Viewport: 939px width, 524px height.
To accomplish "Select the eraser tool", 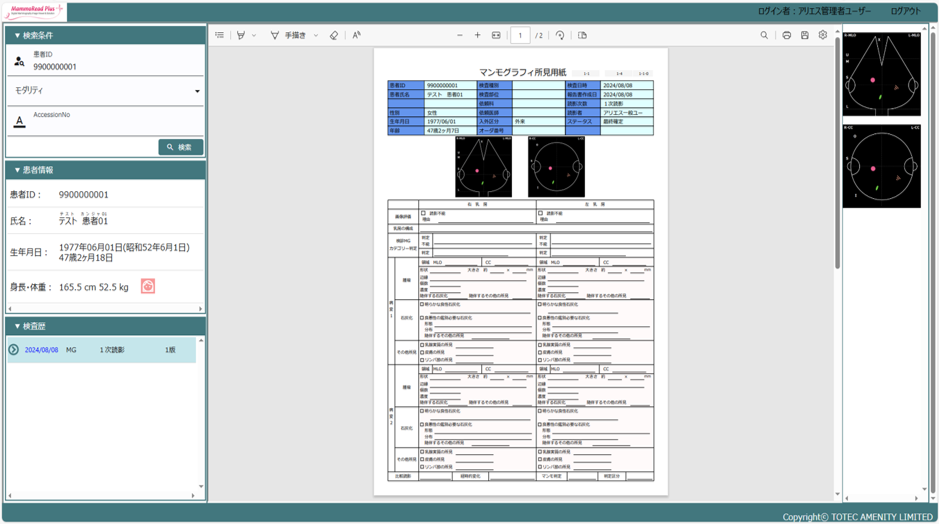I will [x=334, y=35].
